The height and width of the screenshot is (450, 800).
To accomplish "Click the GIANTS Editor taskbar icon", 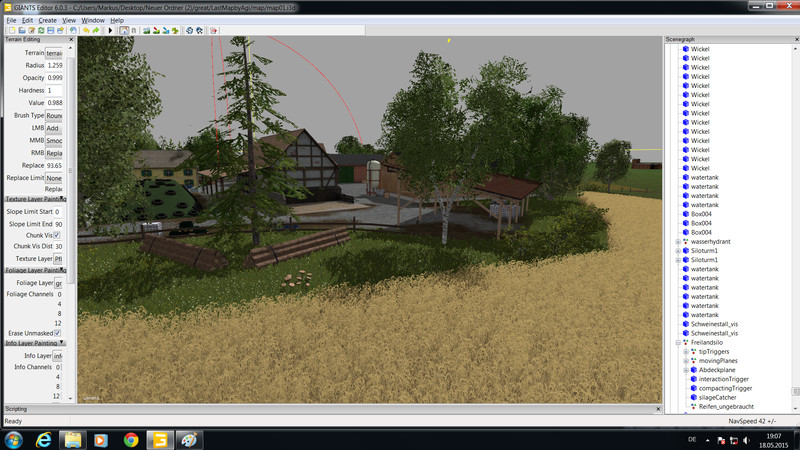I will tap(159, 439).
